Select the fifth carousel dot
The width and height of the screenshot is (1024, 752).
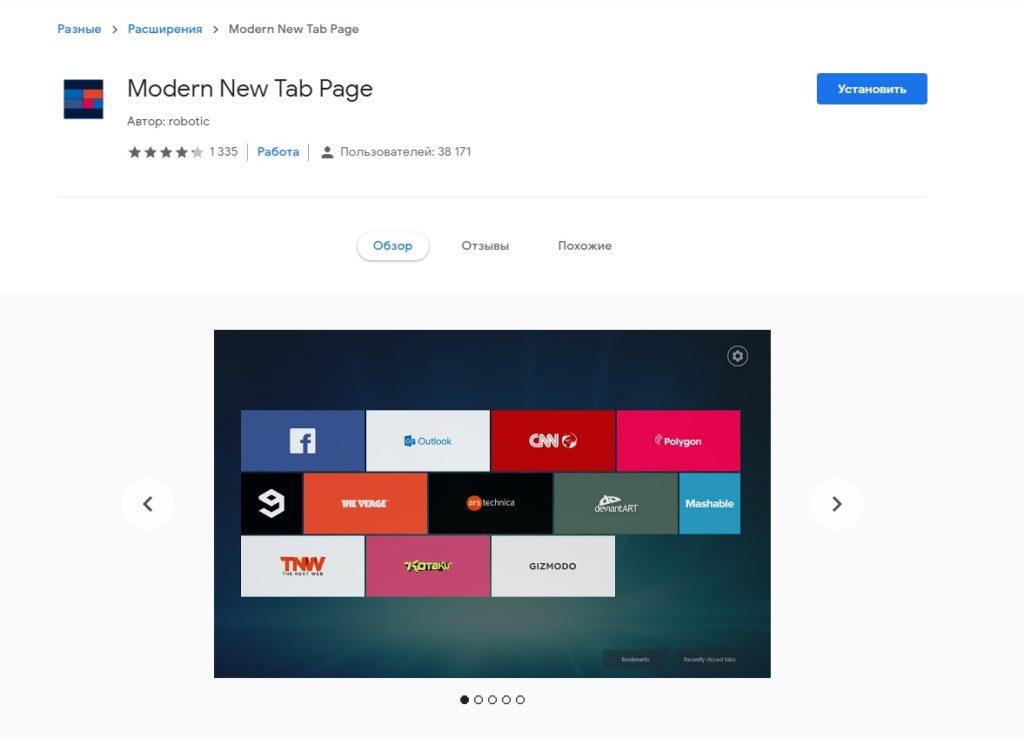tap(520, 700)
